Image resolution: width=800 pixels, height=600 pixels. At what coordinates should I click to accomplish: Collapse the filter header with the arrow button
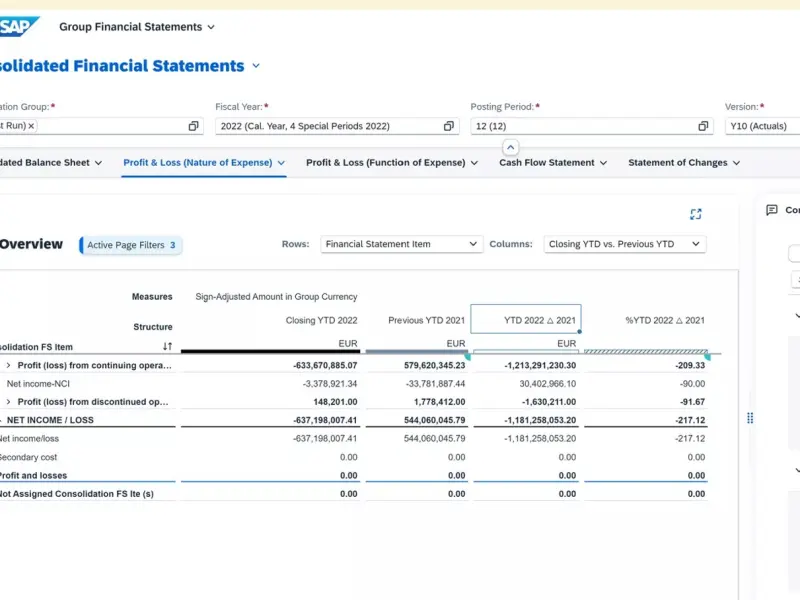pyautogui.click(x=510, y=147)
